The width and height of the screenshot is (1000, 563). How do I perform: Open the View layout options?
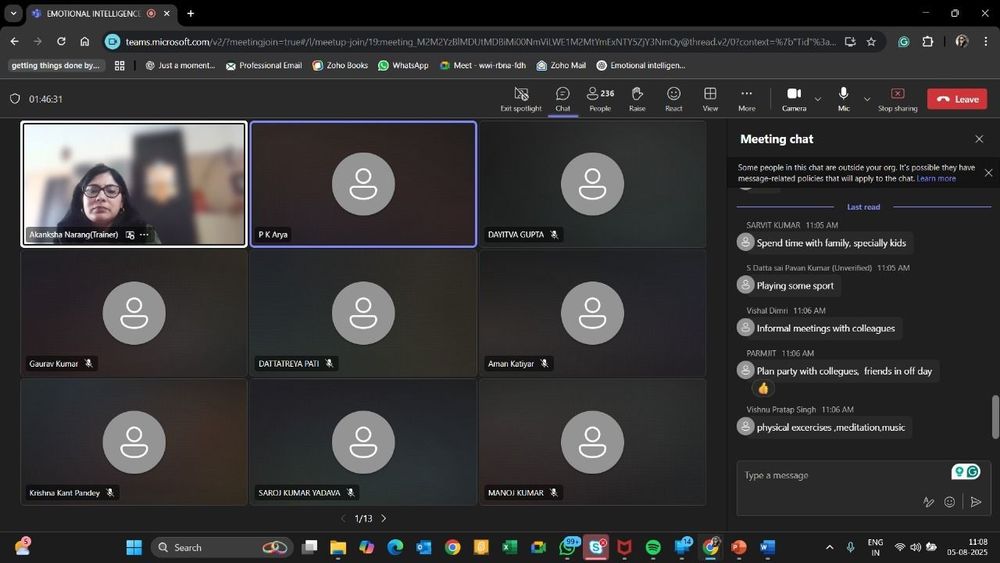pyautogui.click(x=710, y=98)
